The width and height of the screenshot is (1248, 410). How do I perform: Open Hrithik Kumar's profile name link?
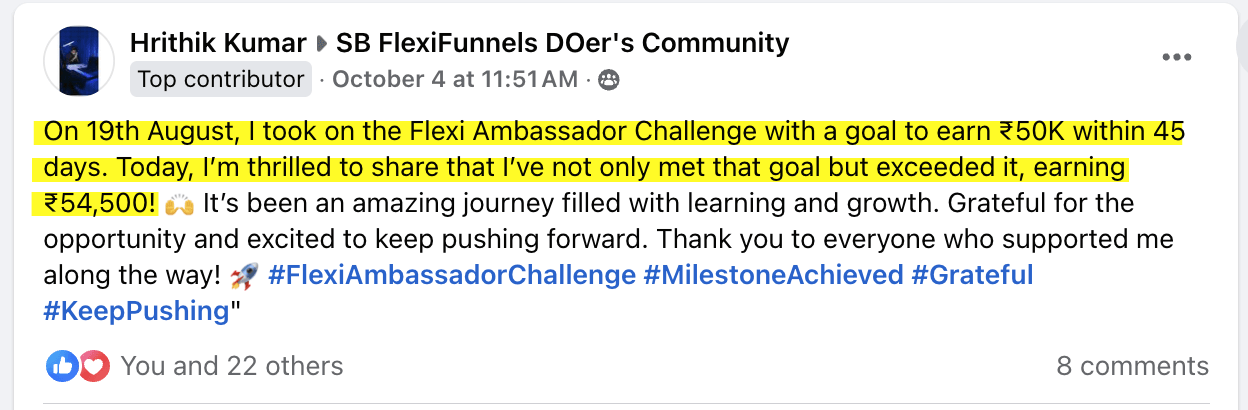[218, 43]
